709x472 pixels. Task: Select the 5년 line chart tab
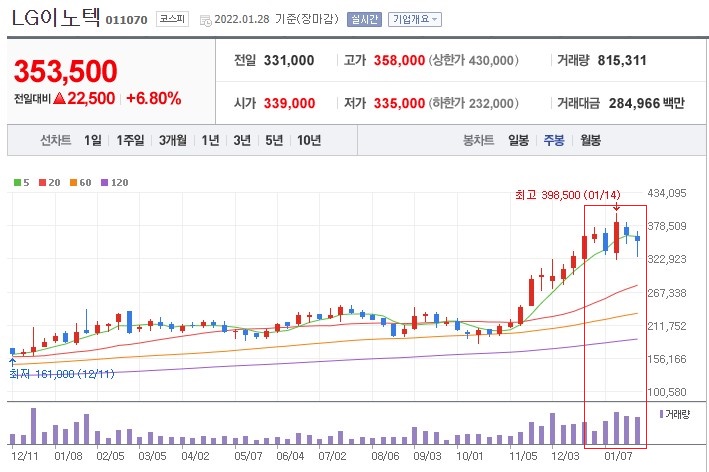[274, 140]
